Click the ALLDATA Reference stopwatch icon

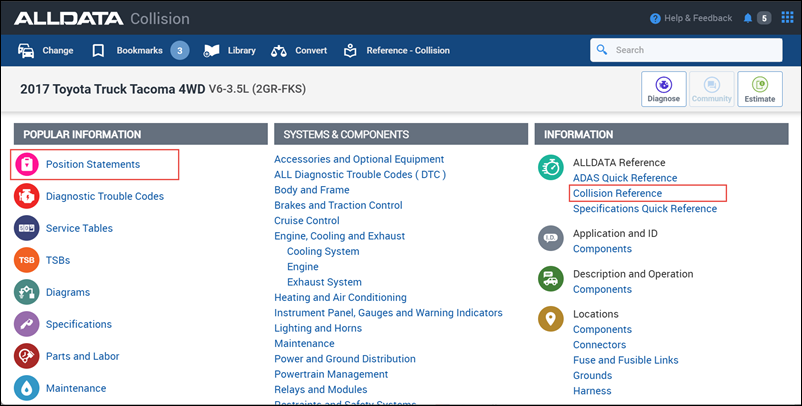551,168
